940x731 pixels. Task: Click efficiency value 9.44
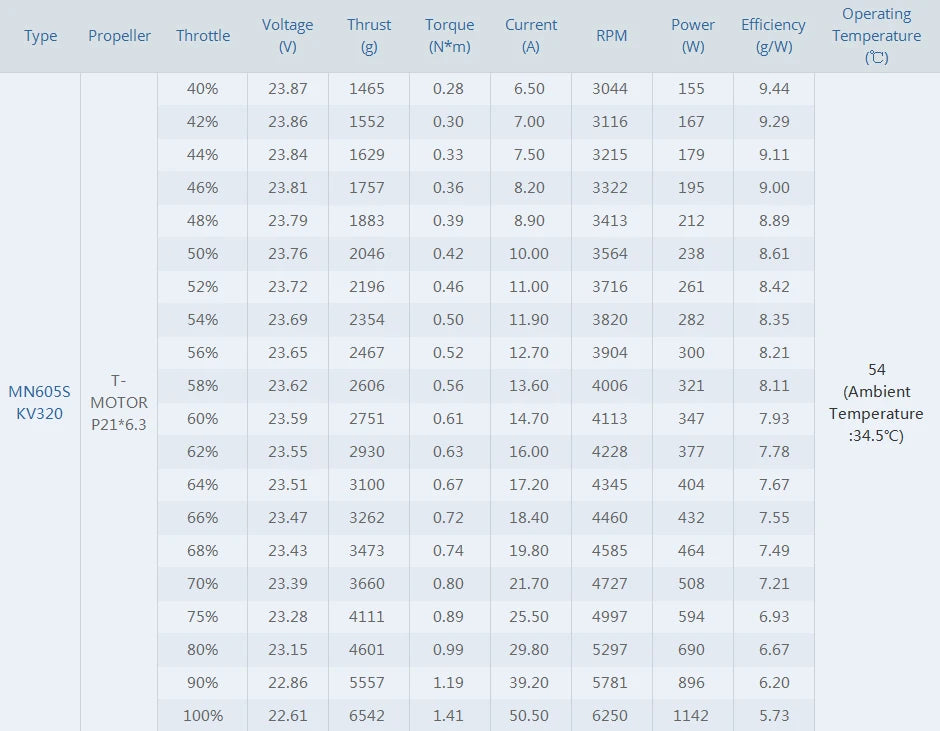(x=774, y=89)
